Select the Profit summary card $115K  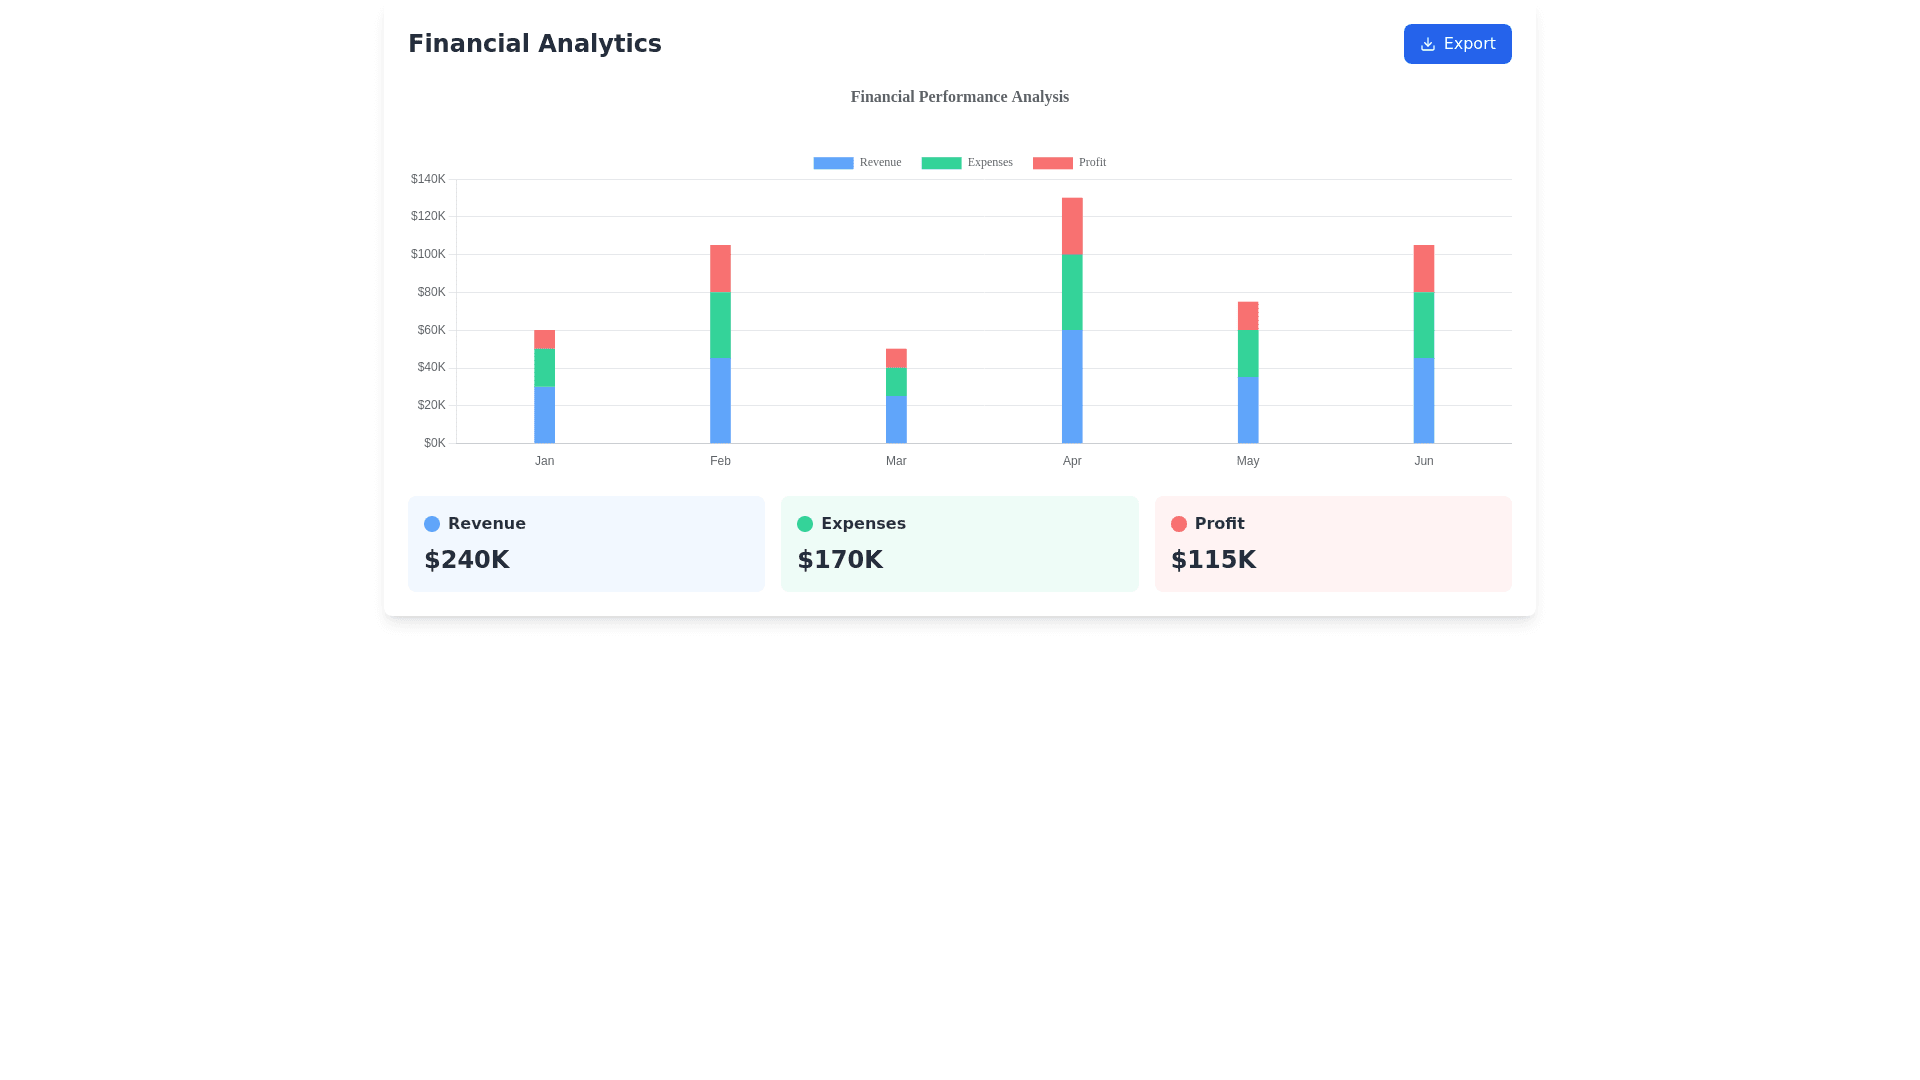1333,544
